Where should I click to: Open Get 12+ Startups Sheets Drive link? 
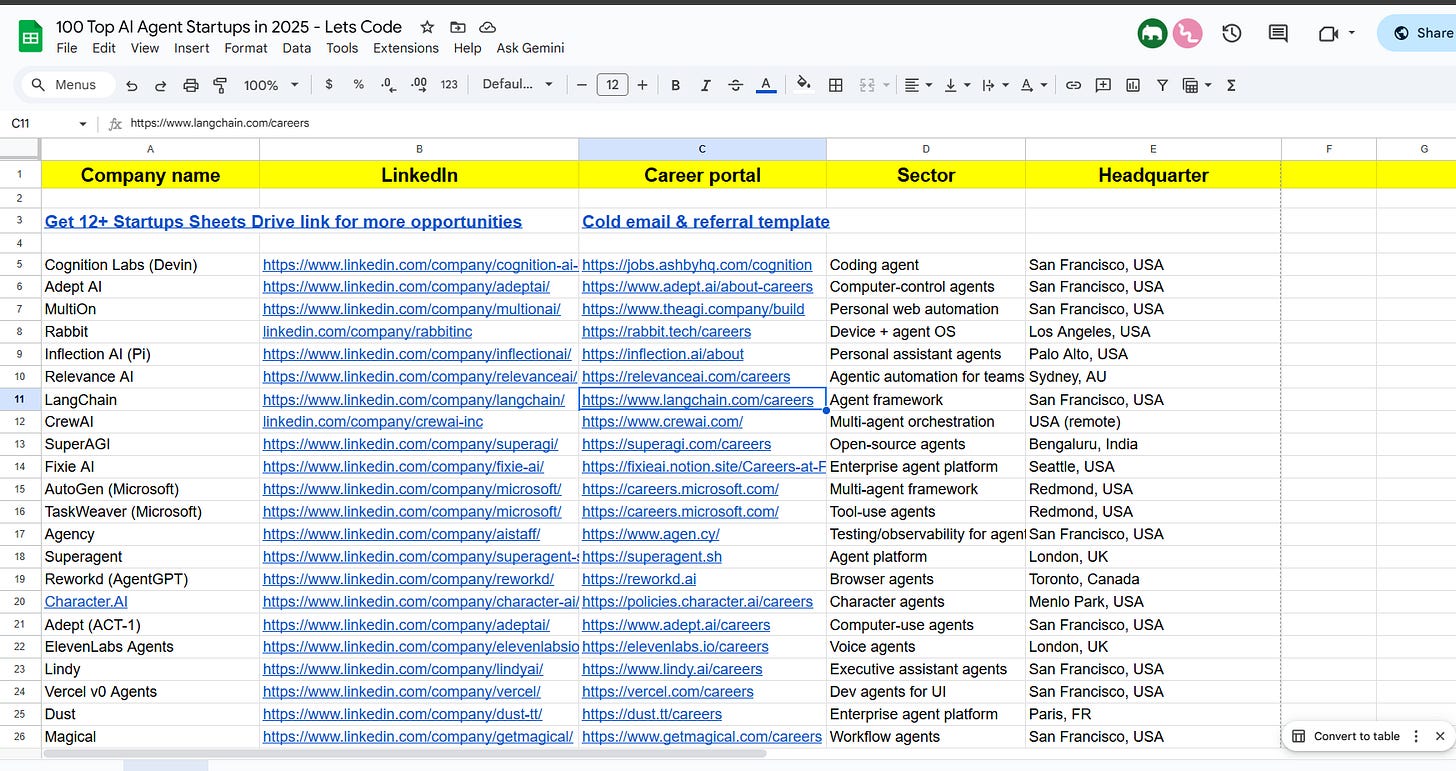(x=283, y=221)
